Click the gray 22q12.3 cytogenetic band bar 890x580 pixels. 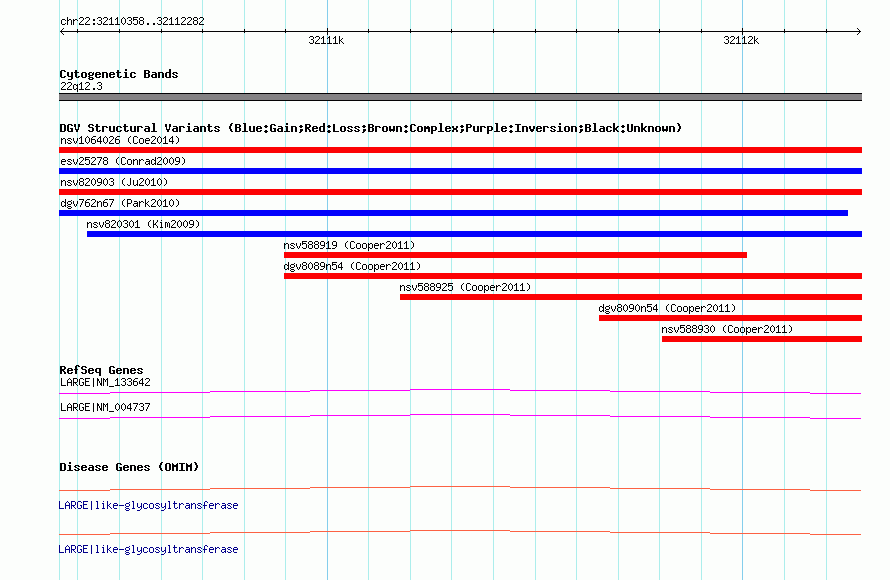pos(460,97)
